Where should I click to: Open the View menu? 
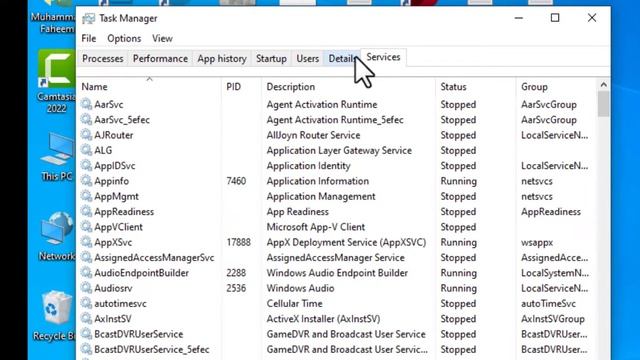tap(162, 38)
